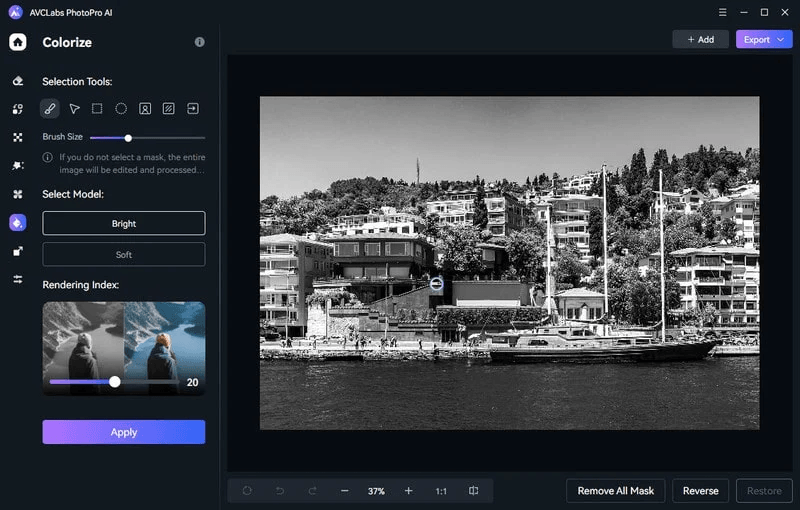Toggle the compare split-view icon
The image size is (800, 510).
point(473,491)
